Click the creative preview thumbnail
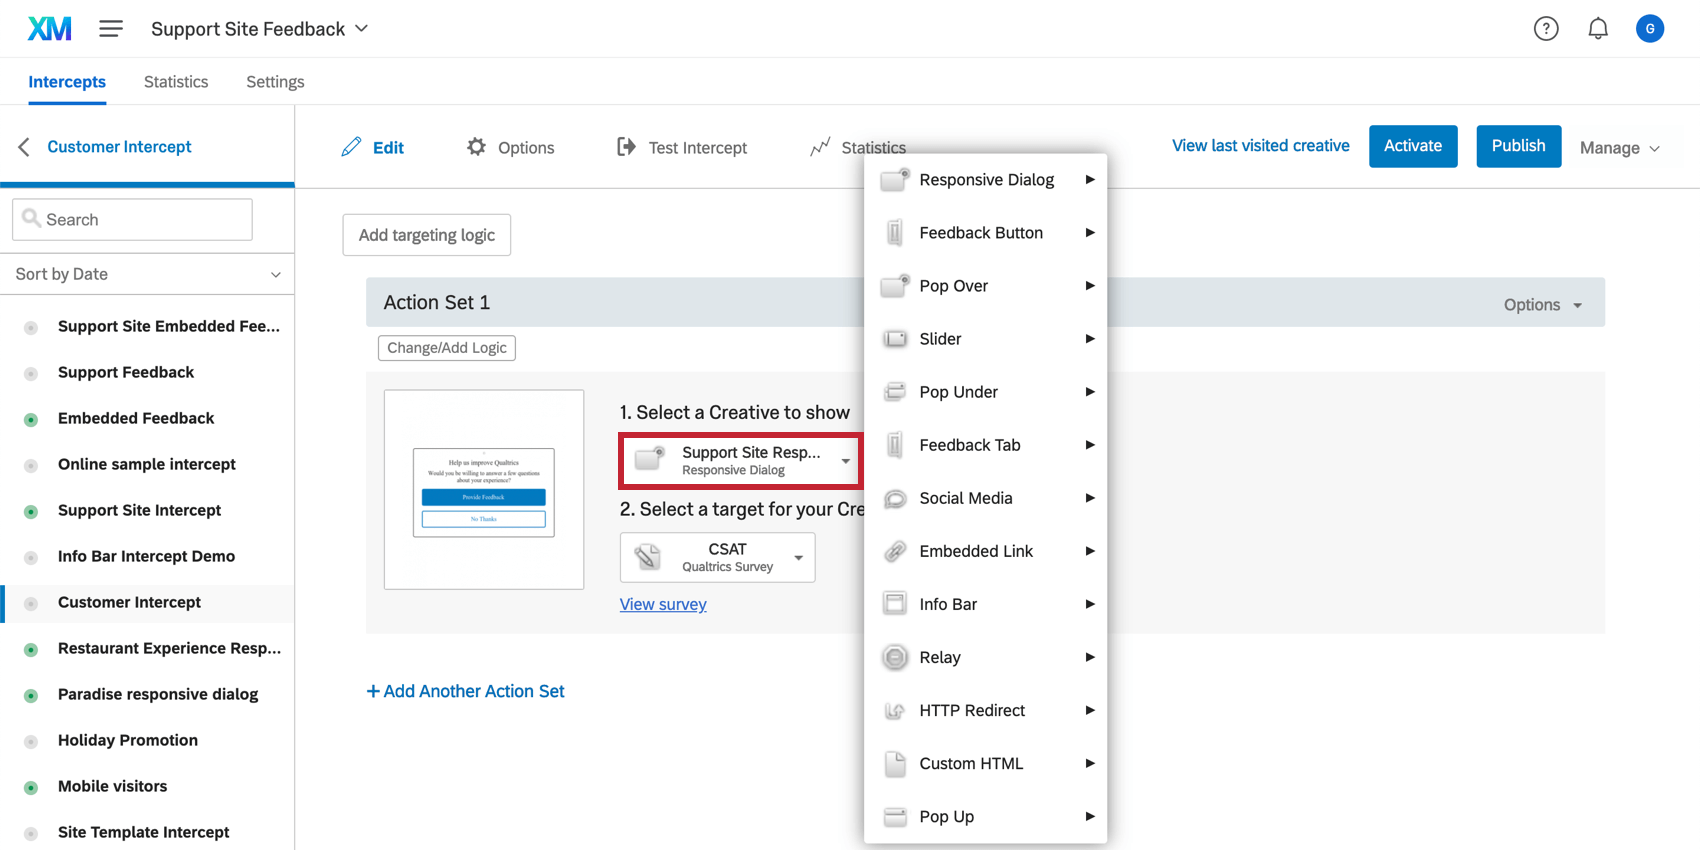This screenshot has width=1700, height=850. 484,490
